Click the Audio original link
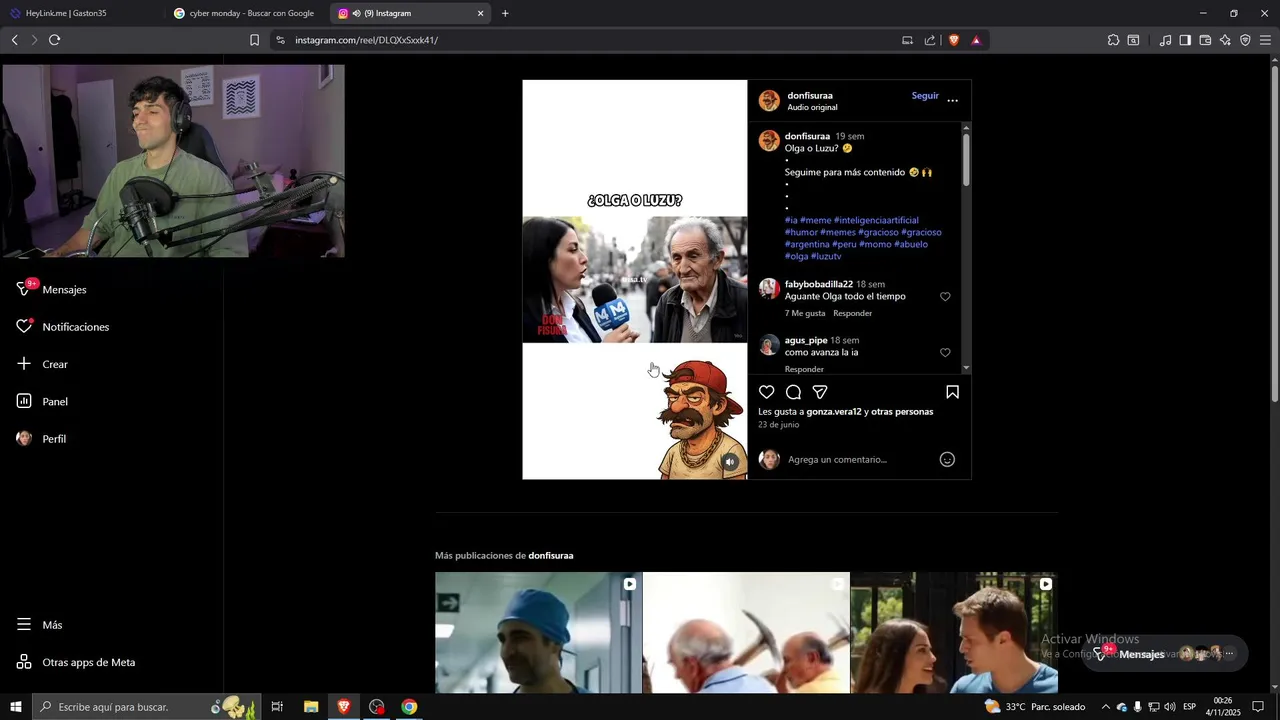The image size is (1280, 720). click(812, 108)
